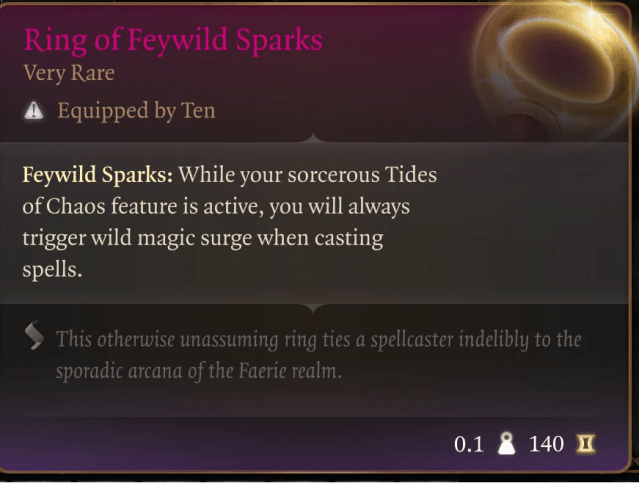The width and height of the screenshot is (639, 483).
Task: Select the Ring of Feywild Sparks title
Action: point(173,41)
